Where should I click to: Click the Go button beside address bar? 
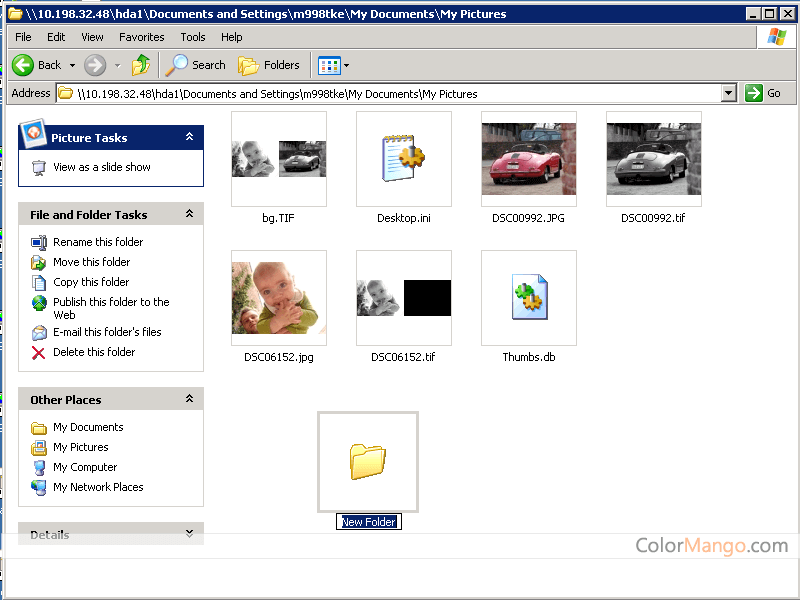point(764,93)
